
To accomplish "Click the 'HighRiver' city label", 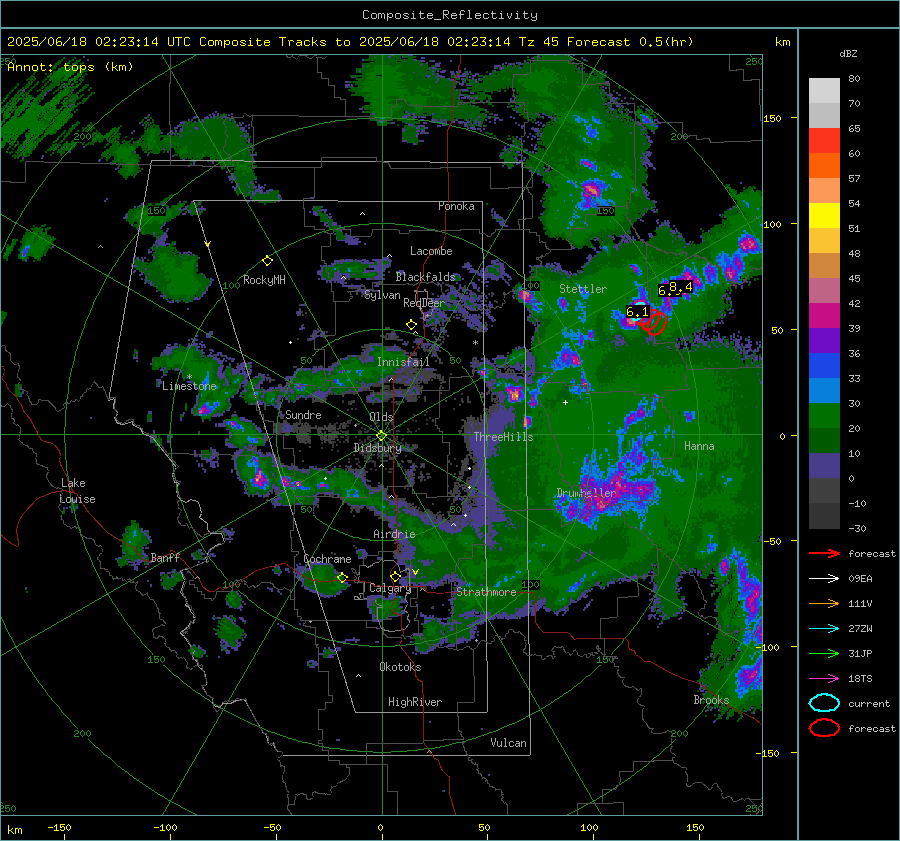I will pos(415,702).
